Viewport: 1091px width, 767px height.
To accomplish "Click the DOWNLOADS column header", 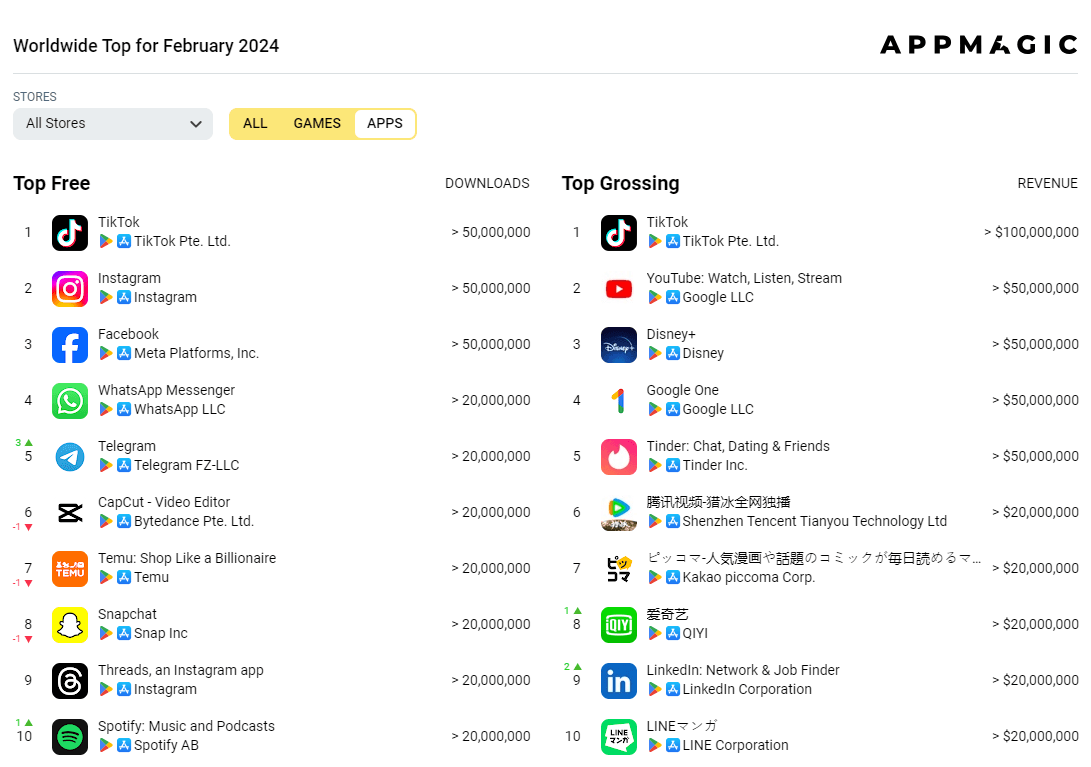I will 487,183.
